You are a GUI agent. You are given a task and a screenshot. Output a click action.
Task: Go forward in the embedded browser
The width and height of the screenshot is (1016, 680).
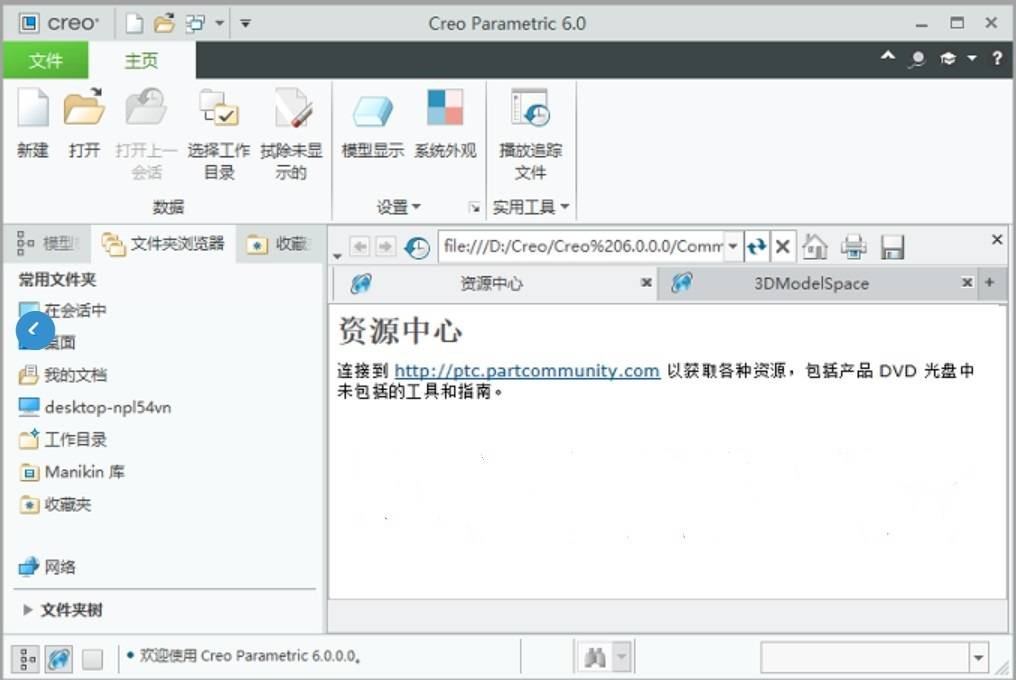tap(385, 246)
